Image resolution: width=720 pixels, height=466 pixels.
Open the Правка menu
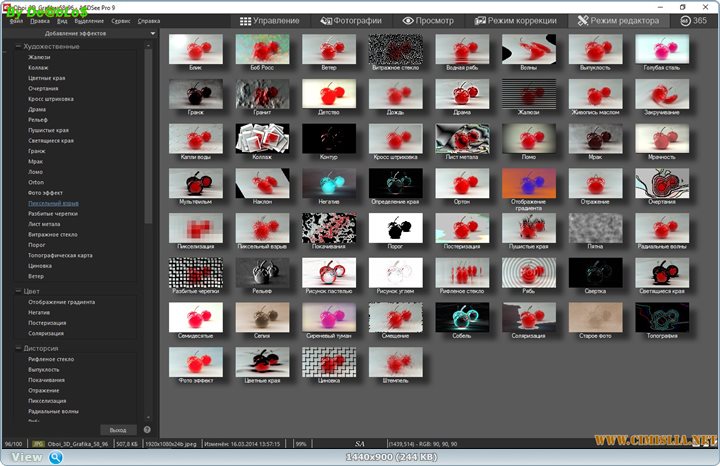[x=40, y=20]
